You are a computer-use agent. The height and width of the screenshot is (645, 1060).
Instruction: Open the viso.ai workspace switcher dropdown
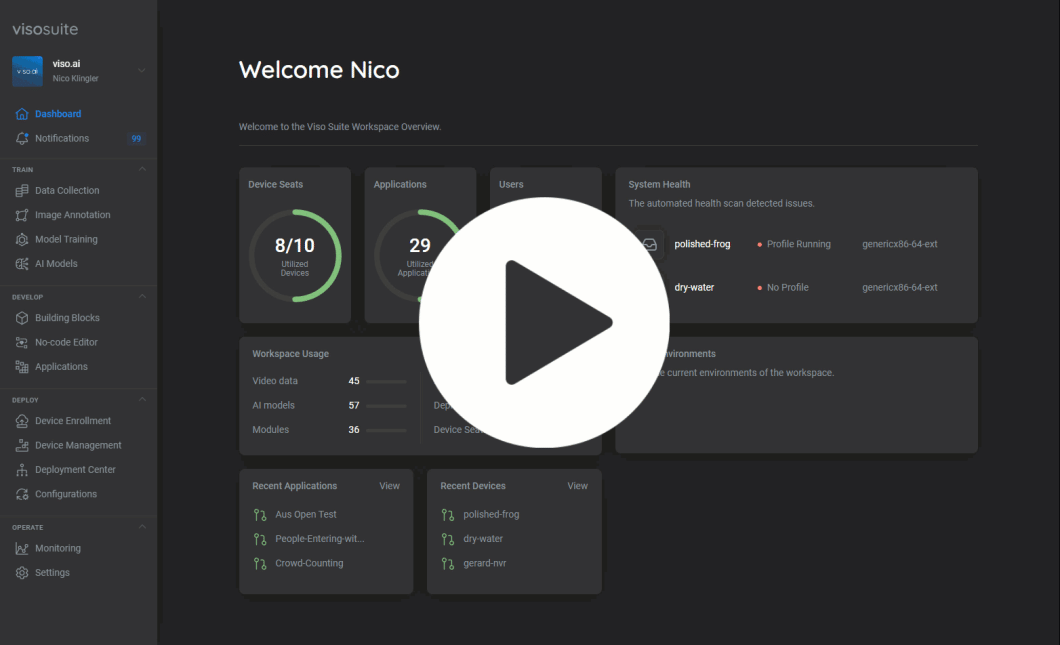141,70
